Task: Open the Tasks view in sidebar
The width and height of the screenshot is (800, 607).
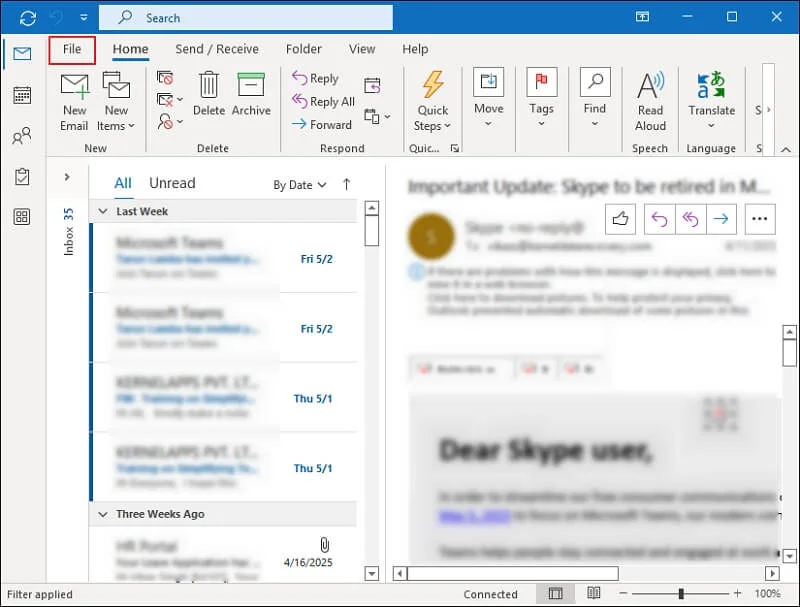Action: tap(22, 176)
